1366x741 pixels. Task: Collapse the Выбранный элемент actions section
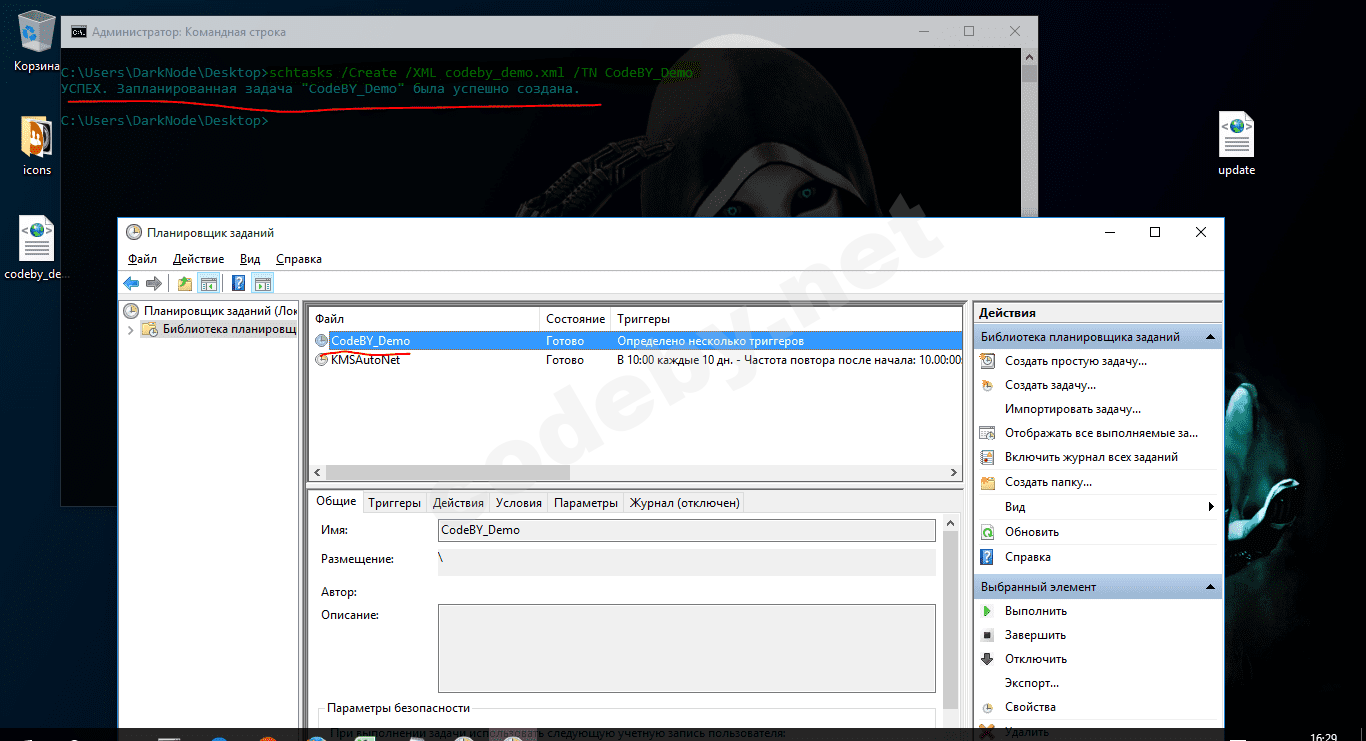click(1210, 587)
